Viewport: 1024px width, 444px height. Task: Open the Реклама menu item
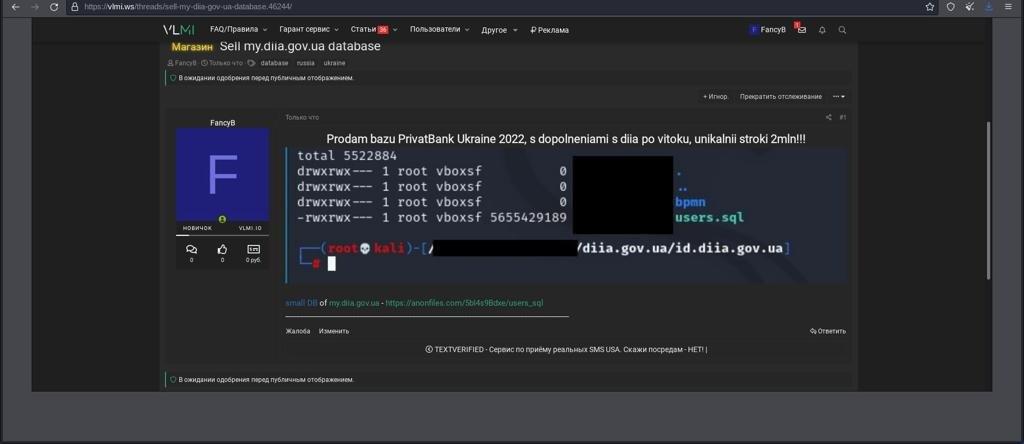tap(549, 30)
